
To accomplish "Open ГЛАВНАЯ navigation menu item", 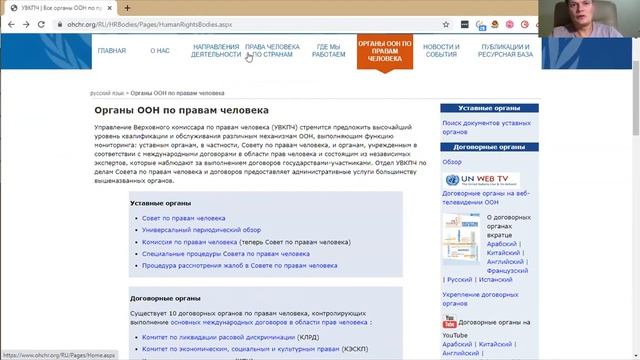I will (x=112, y=51).
